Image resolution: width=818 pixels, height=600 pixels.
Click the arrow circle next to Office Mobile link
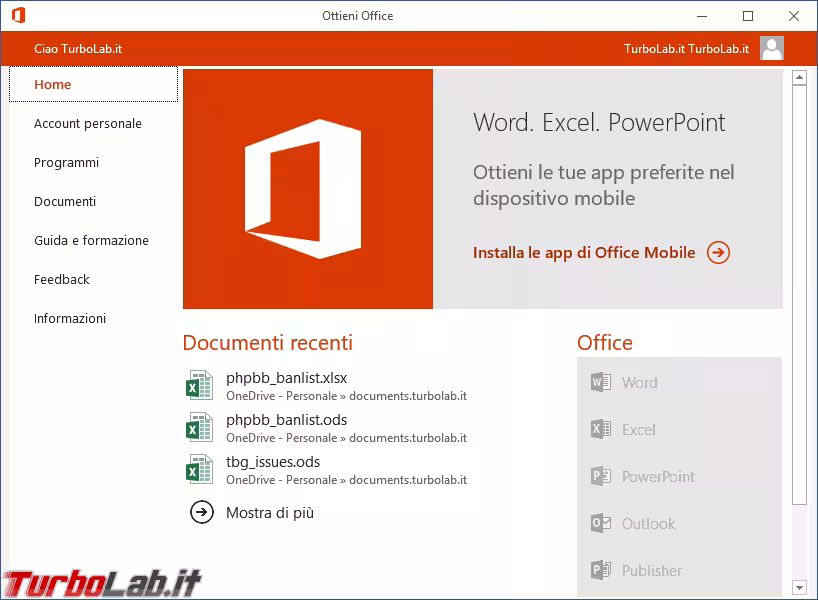(718, 253)
